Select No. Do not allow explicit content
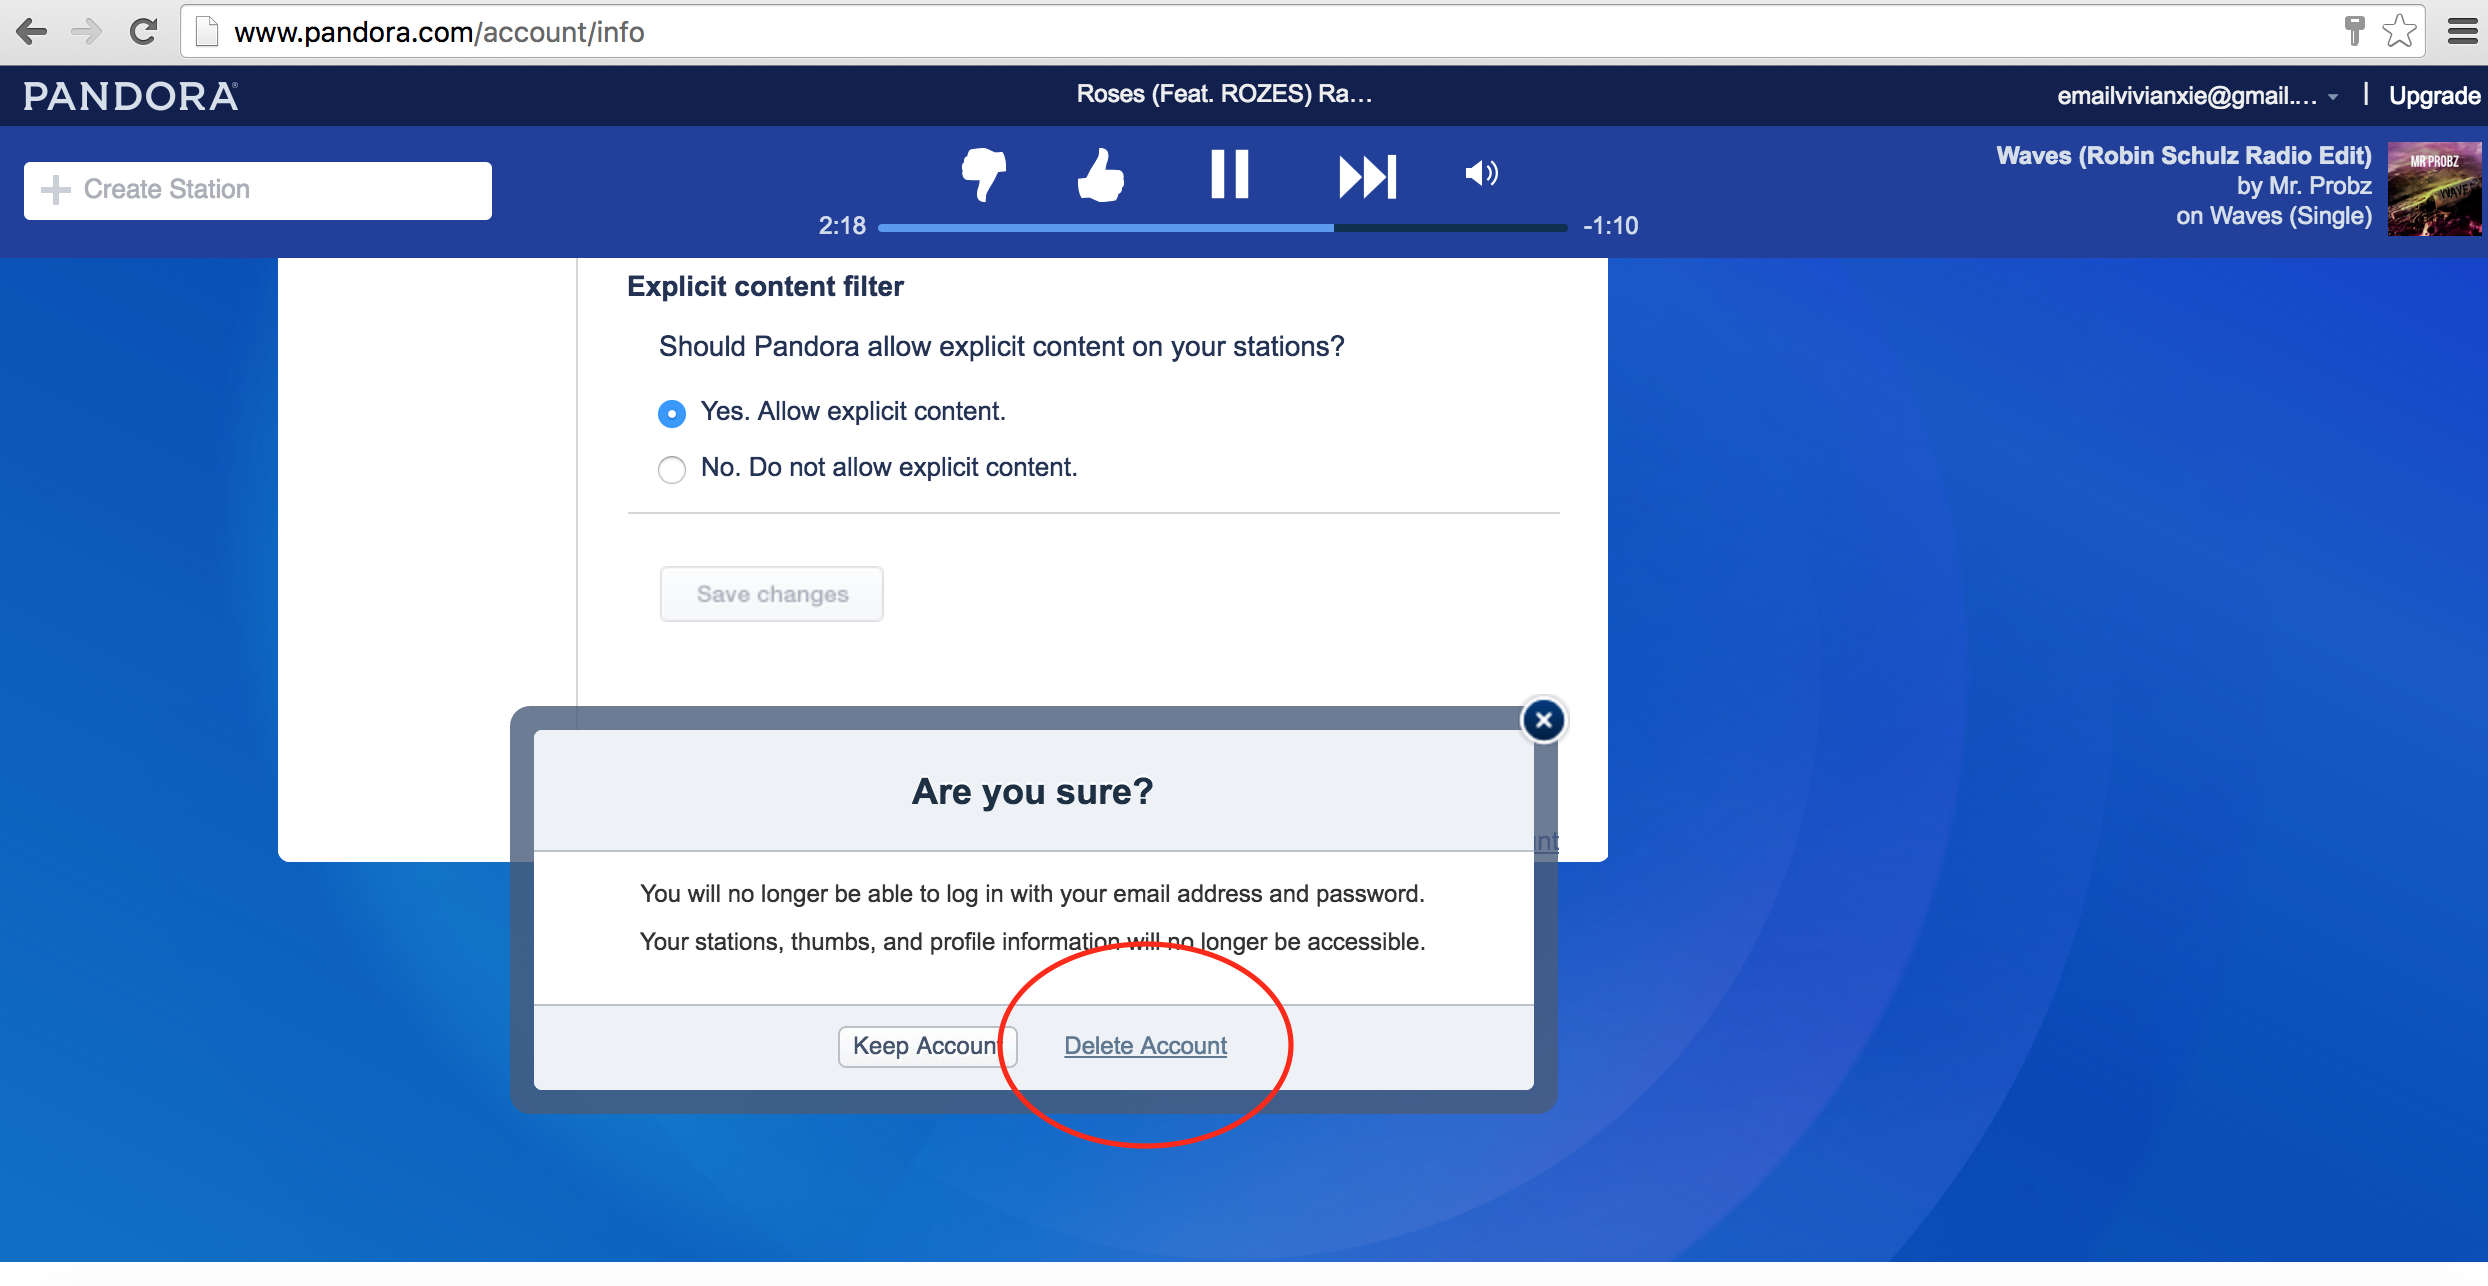The image size is (2488, 1286). click(x=672, y=469)
